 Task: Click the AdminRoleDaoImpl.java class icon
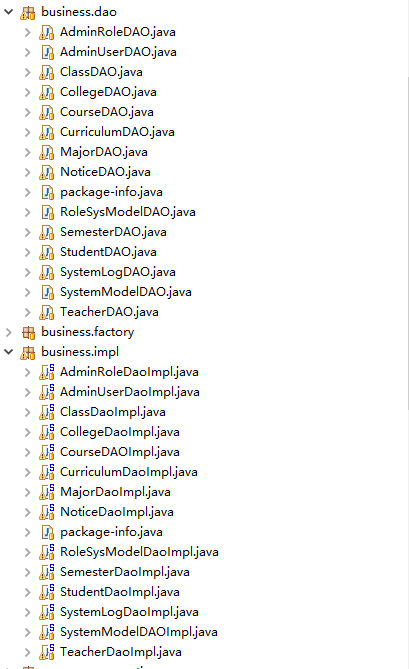pos(47,372)
